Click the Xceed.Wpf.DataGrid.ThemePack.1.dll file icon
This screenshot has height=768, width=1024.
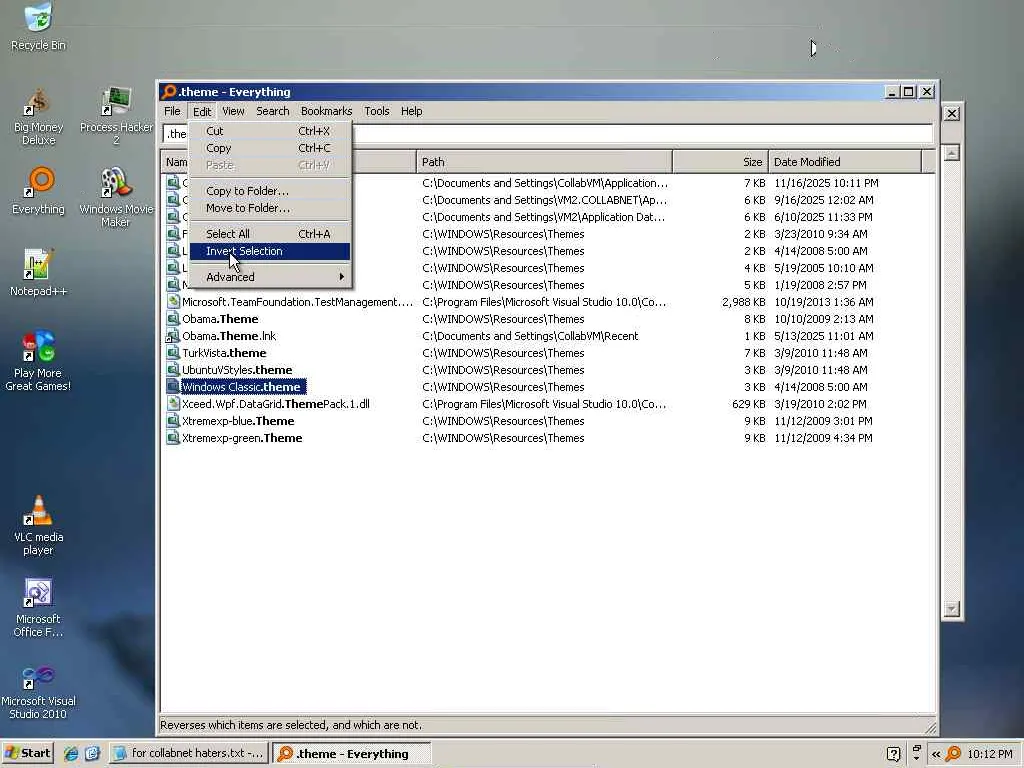(x=173, y=404)
